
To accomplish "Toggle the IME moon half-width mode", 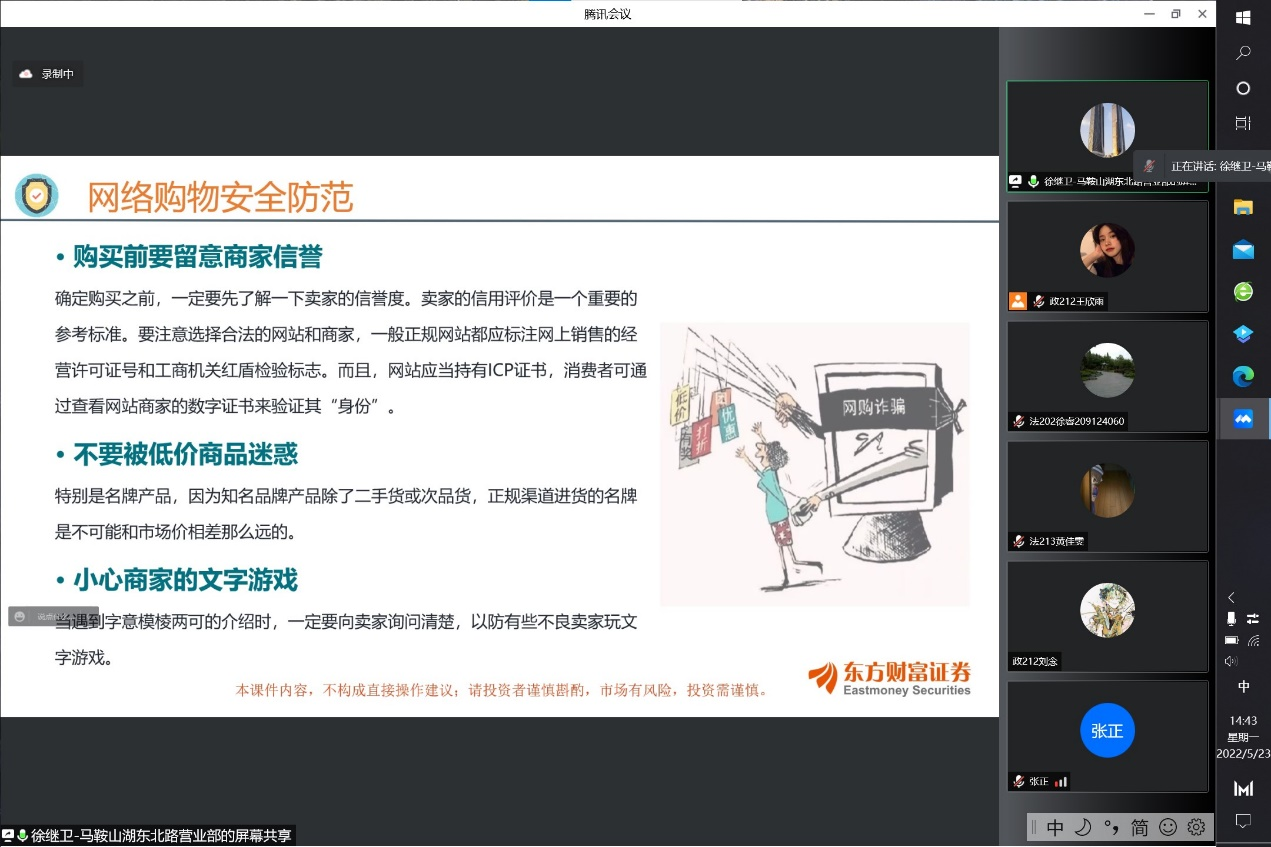I will [x=1083, y=827].
